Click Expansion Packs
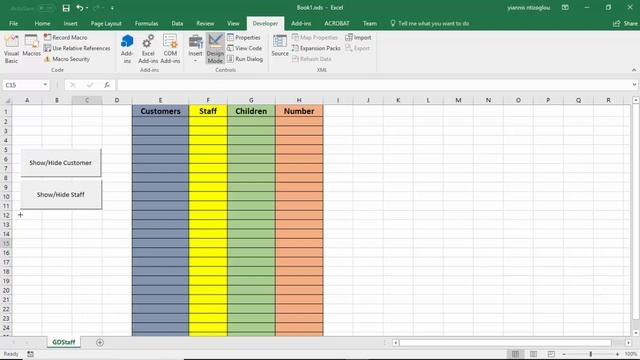 click(316, 48)
